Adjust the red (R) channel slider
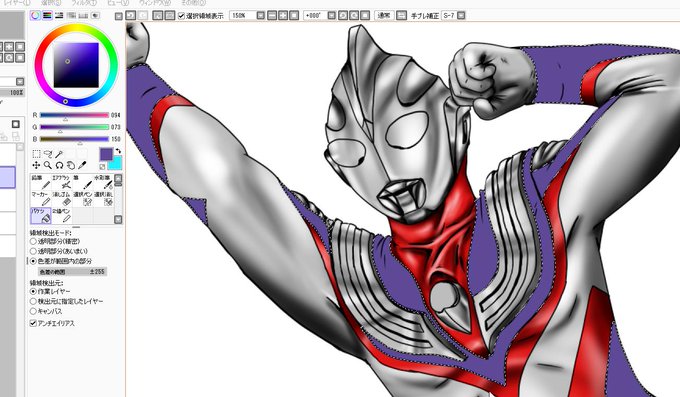Screen dimensions: 680x397 74,115
